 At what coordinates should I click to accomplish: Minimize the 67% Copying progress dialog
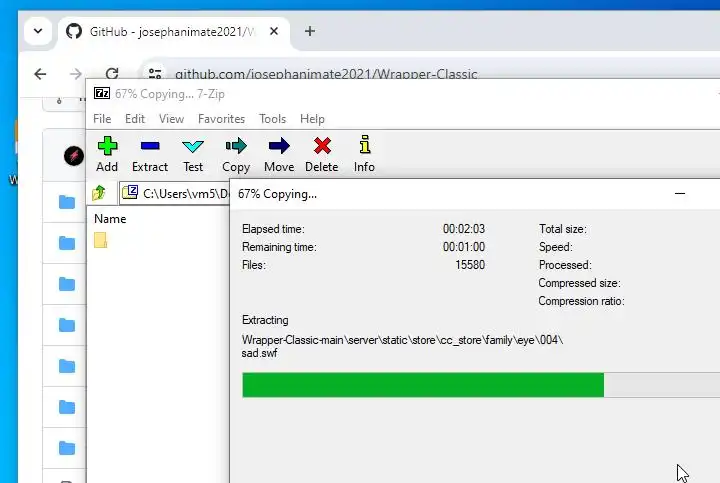(680, 194)
